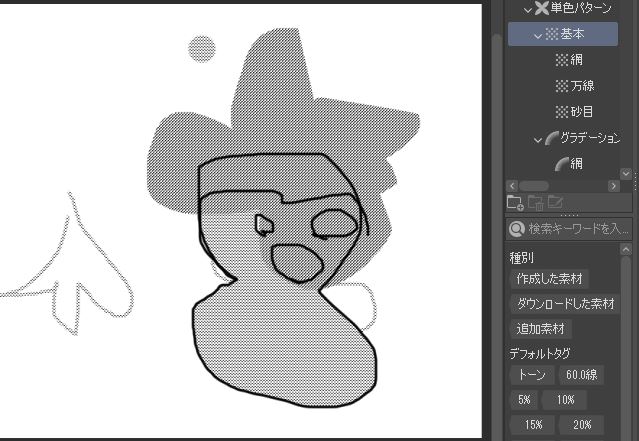The height and width of the screenshot is (441, 639).
Task: Click the small toned circle on canvas
Action: (202, 49)
